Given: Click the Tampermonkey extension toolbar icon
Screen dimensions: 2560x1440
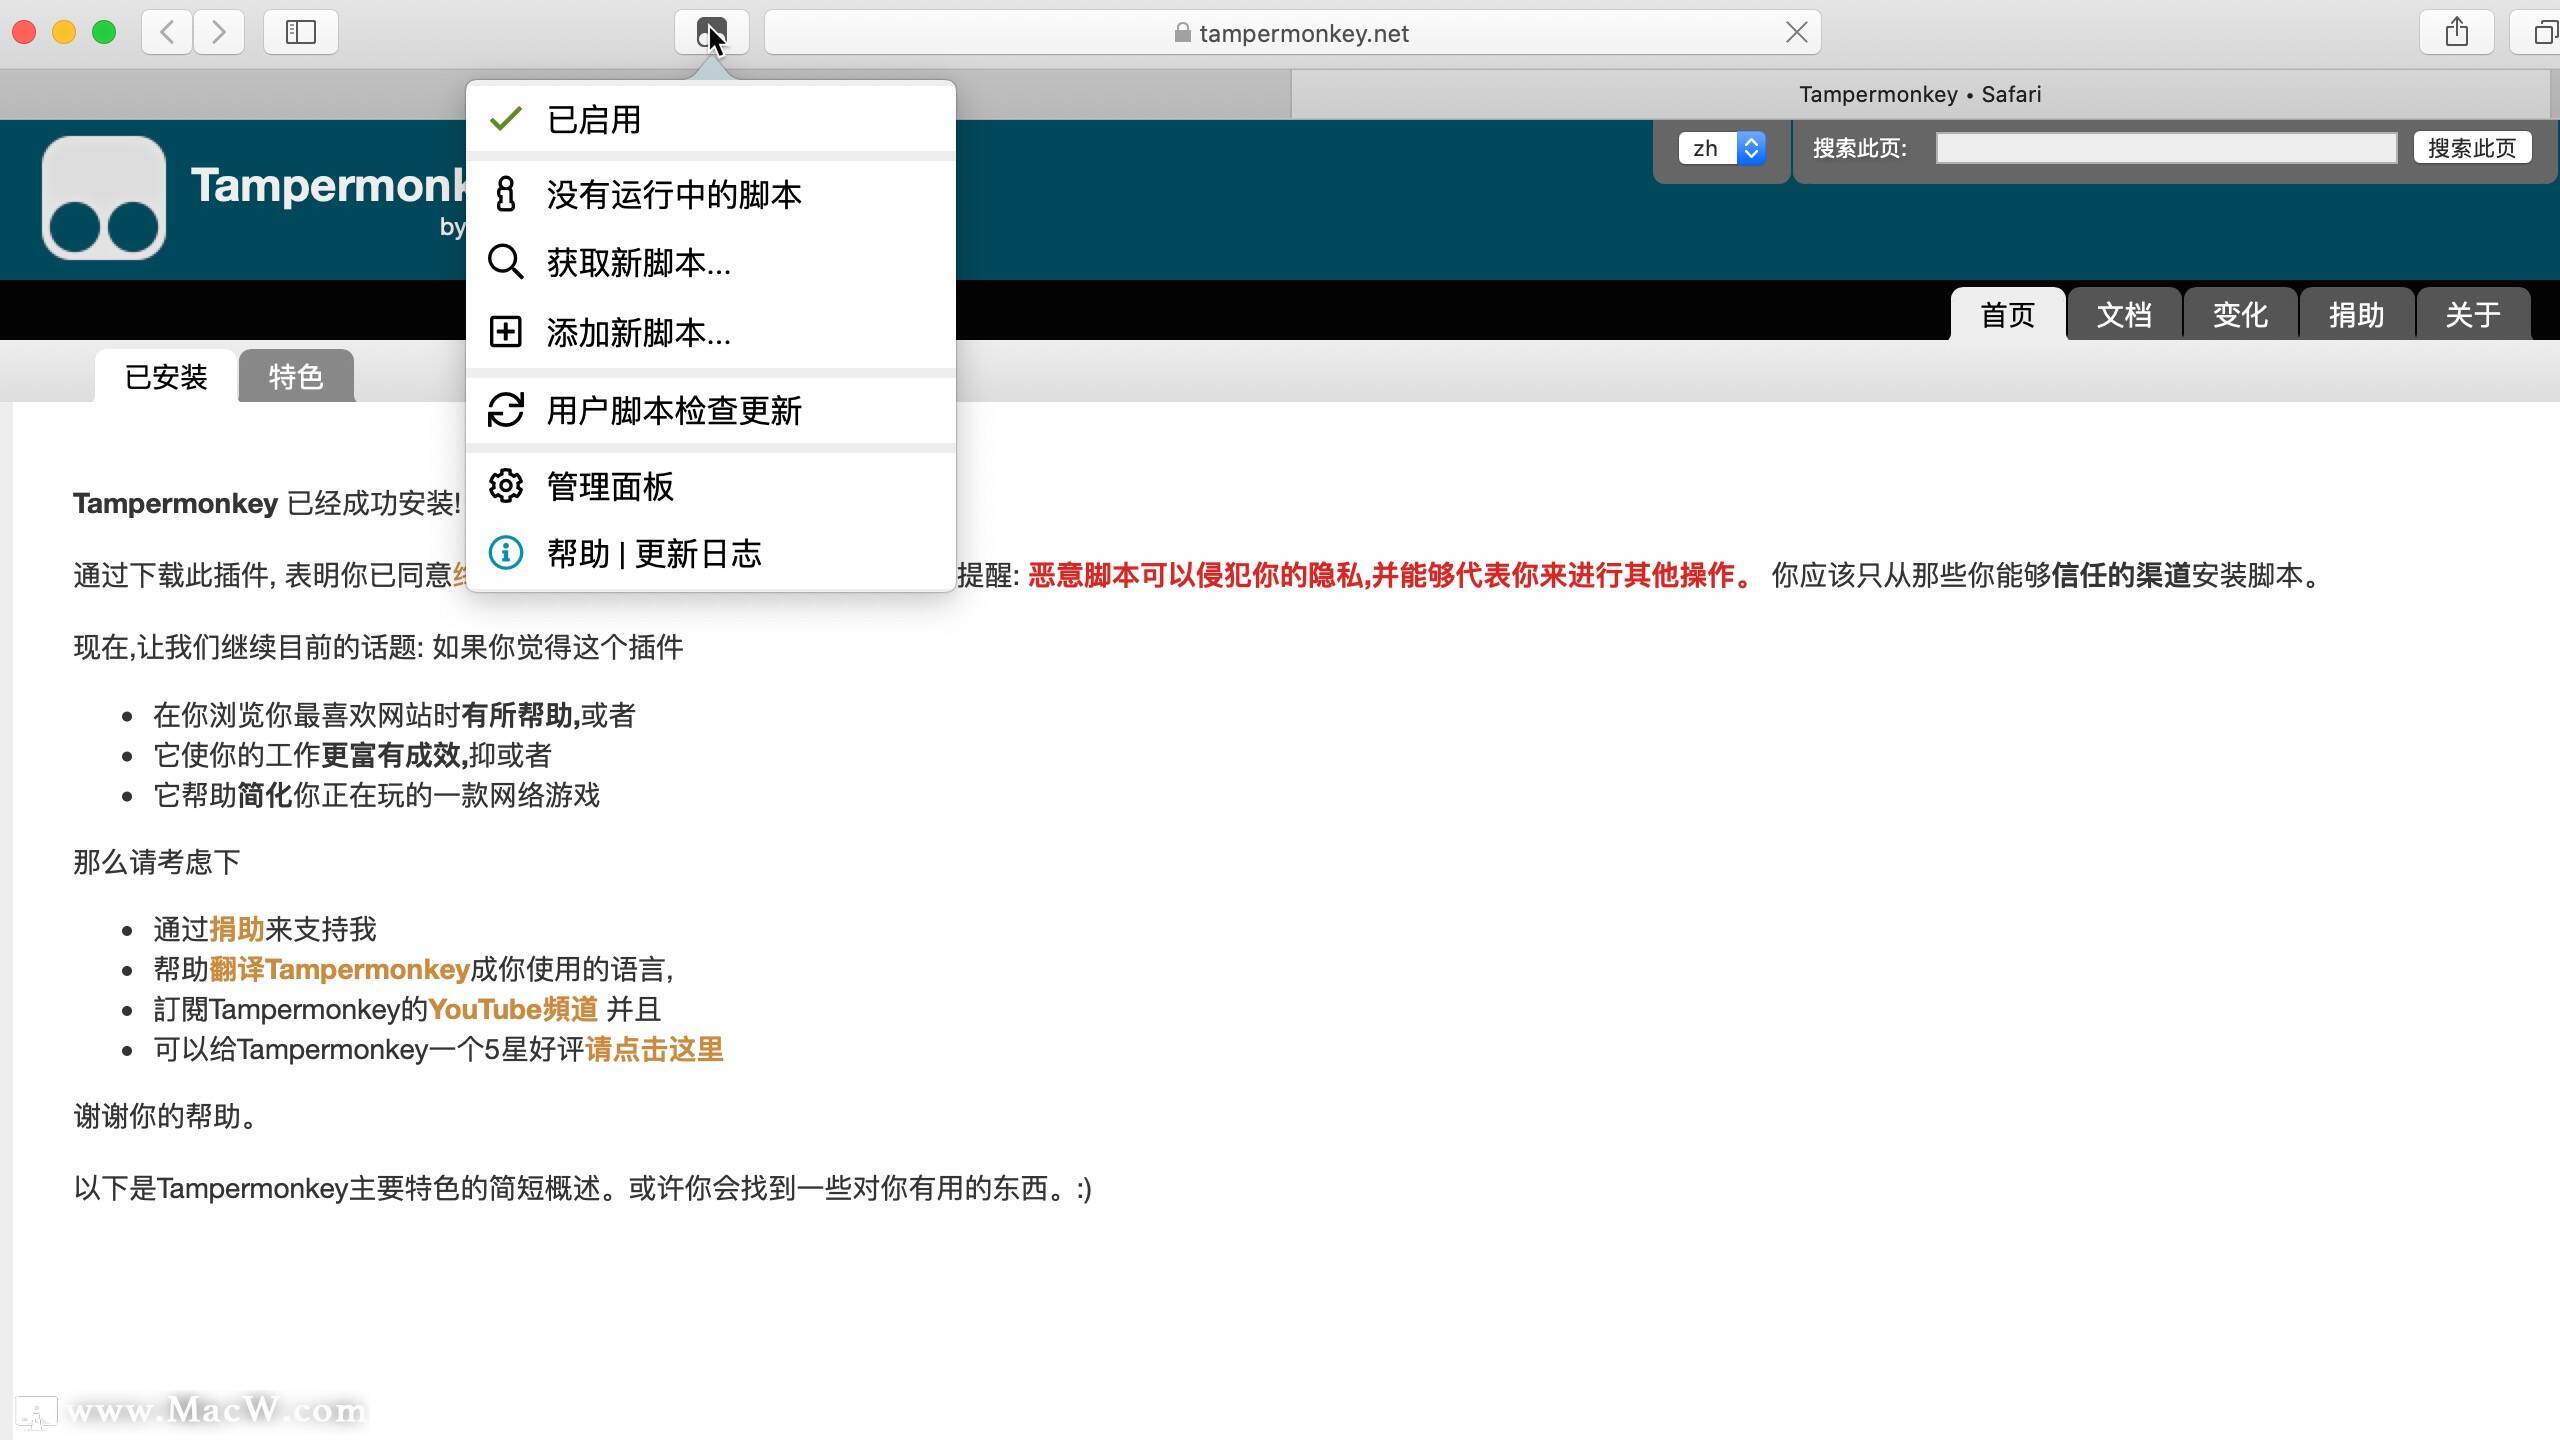Looking at the screenshot, I should click(711, 33).
